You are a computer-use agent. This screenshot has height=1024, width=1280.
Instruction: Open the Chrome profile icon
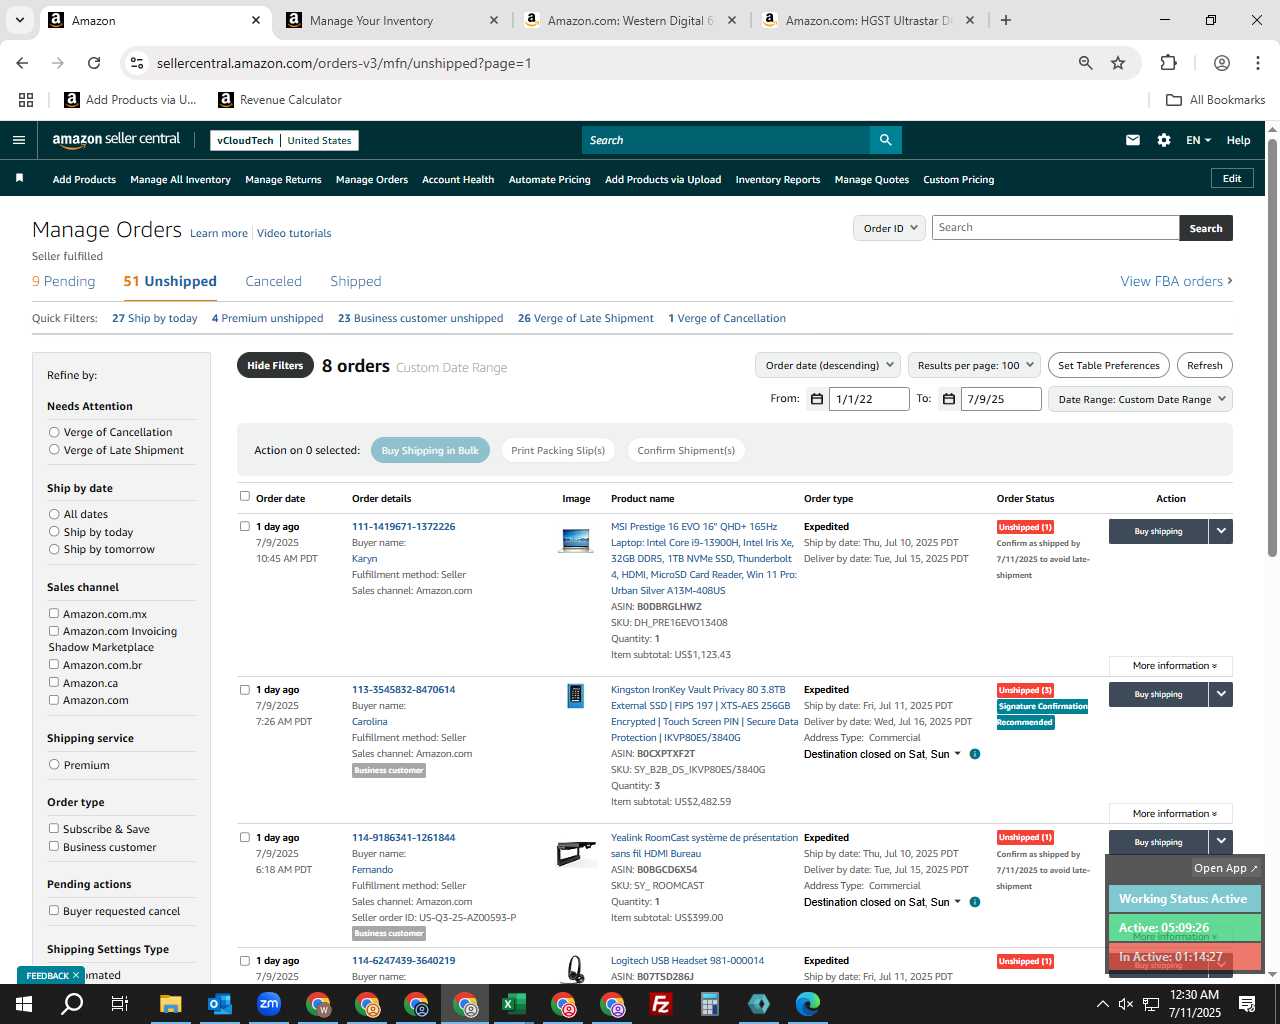tap(1221, 63)
